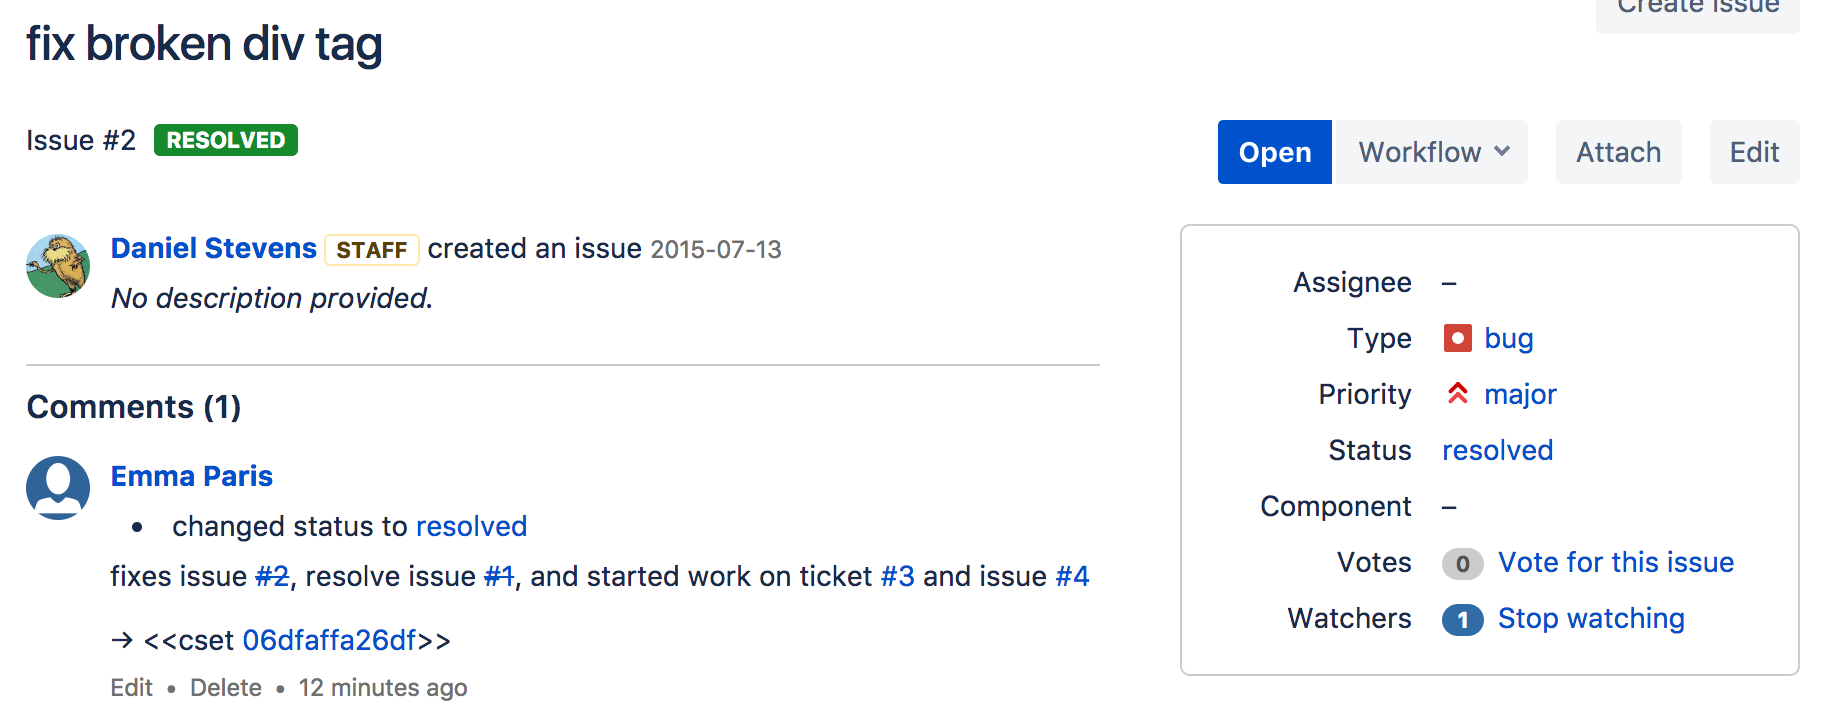
Task: Delete the comment by Emma Paris
Action: (x=226, y=688)
